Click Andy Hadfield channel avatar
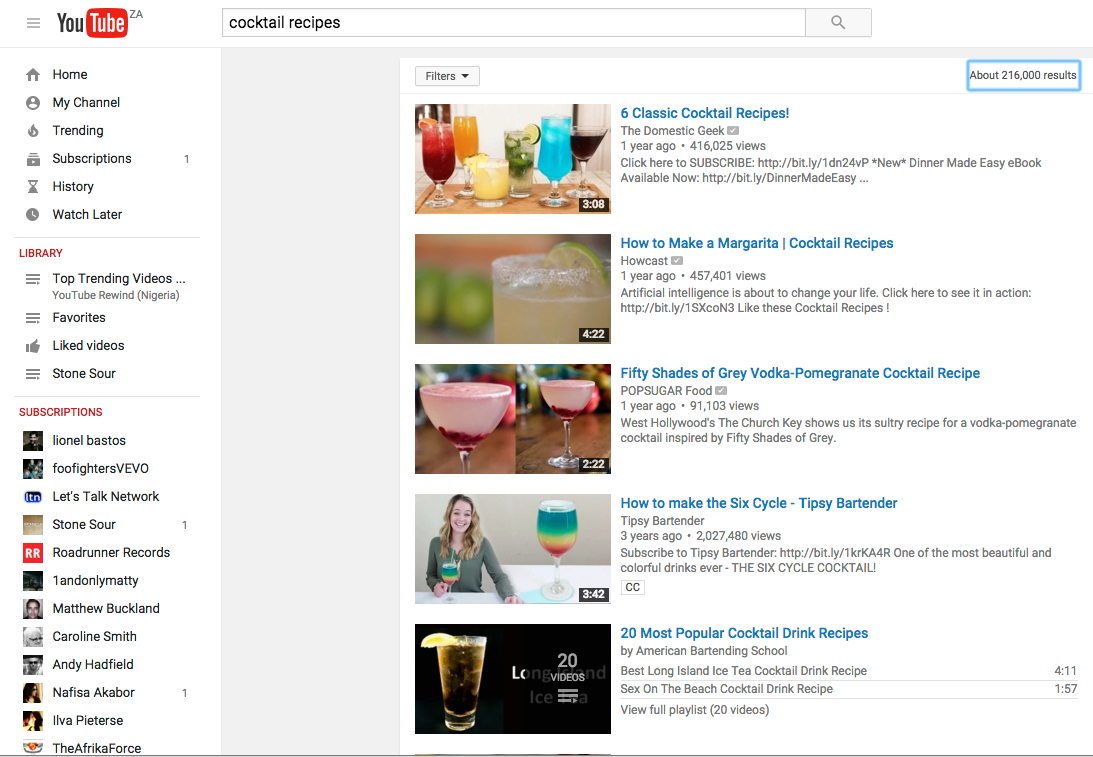 pyautogui.click(x=33, y=665)
